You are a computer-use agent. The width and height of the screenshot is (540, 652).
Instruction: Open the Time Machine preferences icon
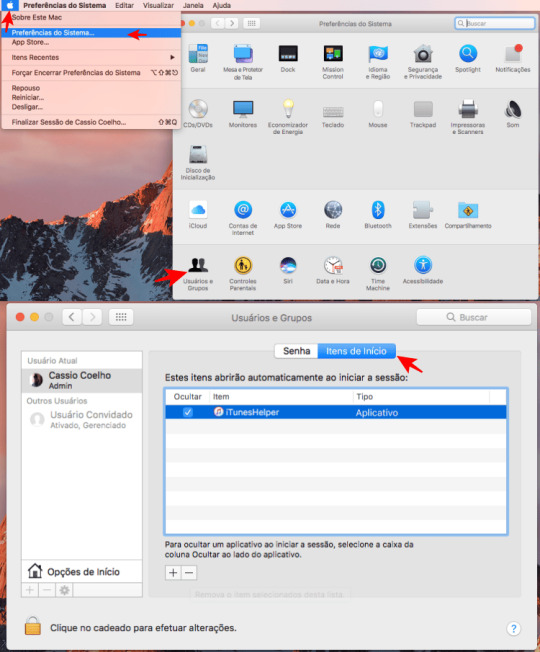[x=377, y=273]
